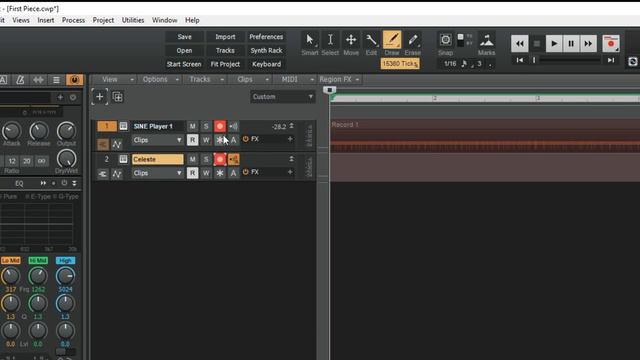Viewport: 640px width, 360px height.
Task: Adjust the compressor Output knob
Action: click(x=66, y=131)
